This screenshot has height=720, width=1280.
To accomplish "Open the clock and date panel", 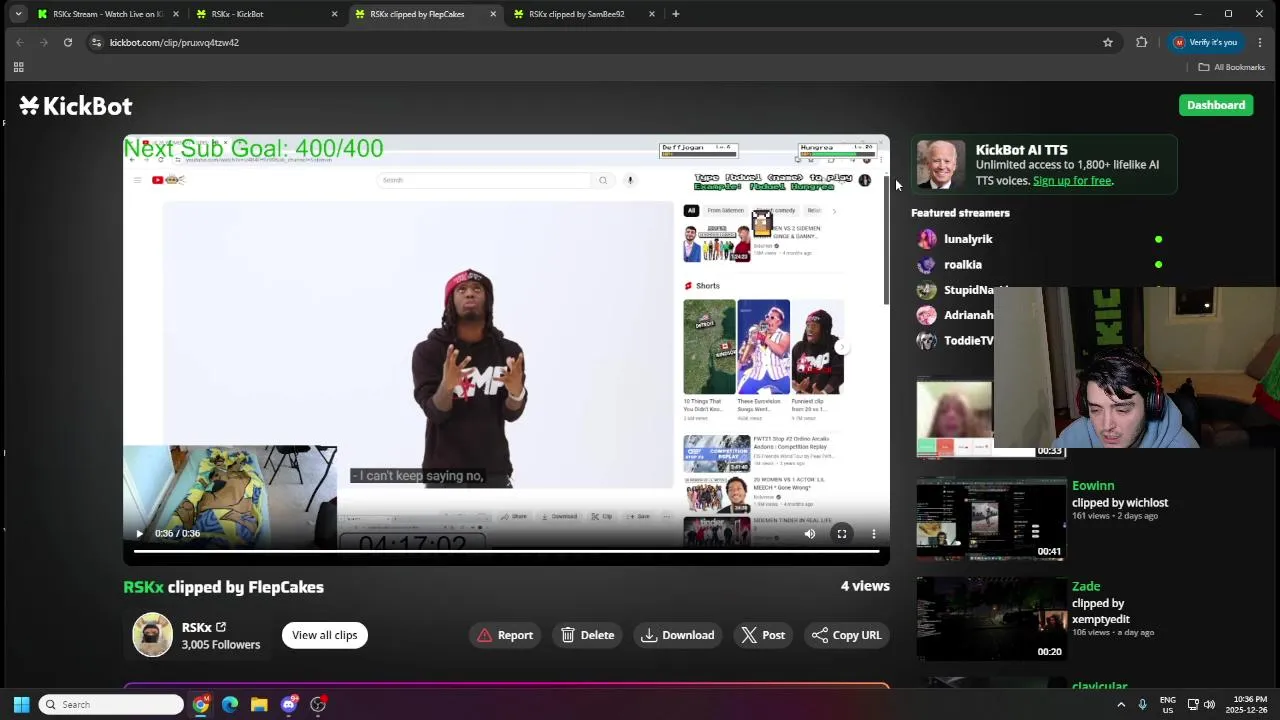I will [x=1251, y=704].
